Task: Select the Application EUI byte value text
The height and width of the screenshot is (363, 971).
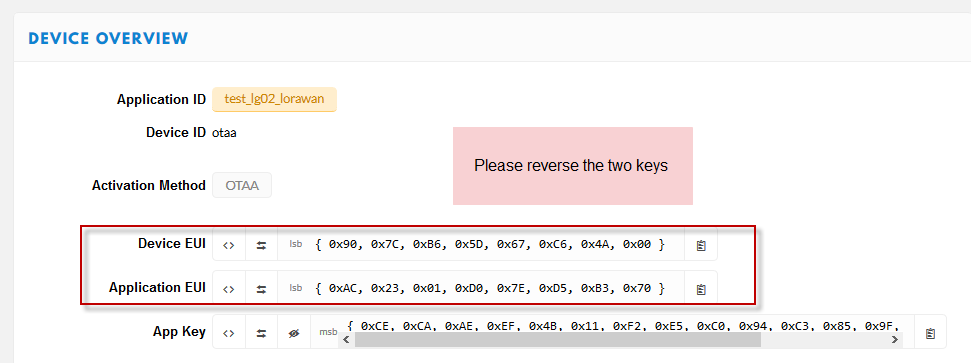Action: pos(490,288)
